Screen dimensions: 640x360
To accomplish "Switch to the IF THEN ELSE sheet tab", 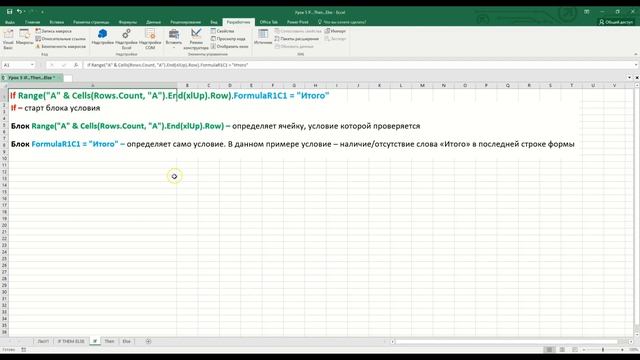I will (x=71, y=341).
